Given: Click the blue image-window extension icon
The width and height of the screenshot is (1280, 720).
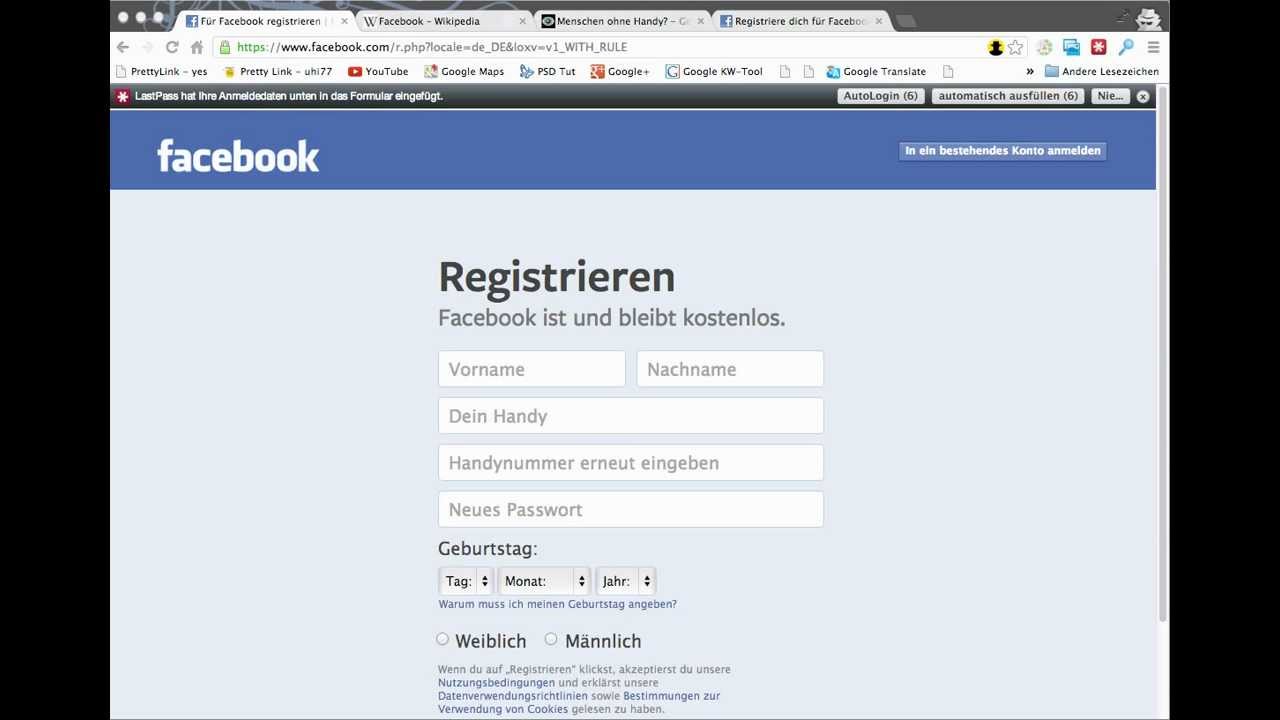Looking at the screenshot, I should point(1071,47).
